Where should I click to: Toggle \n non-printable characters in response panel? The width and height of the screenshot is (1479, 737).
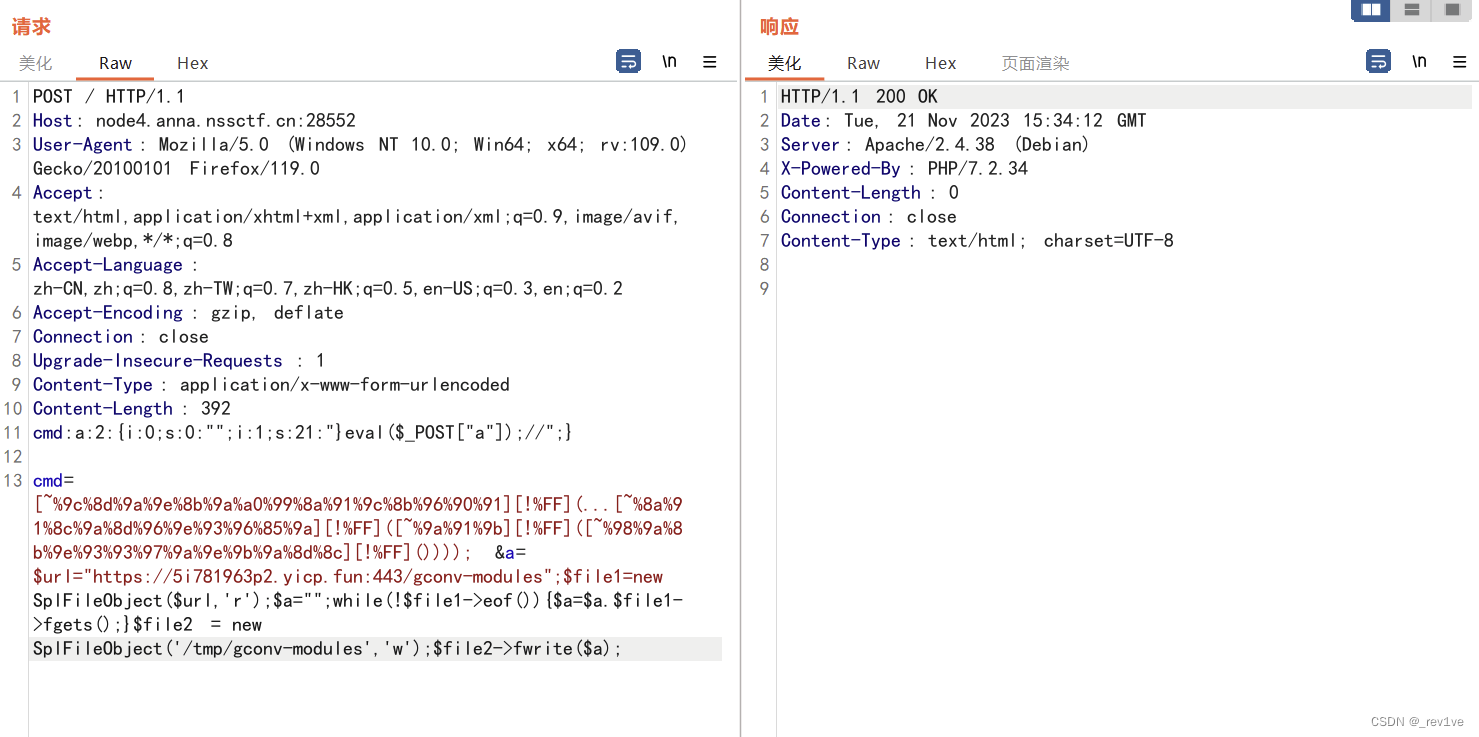click(x=1419, y=62)
